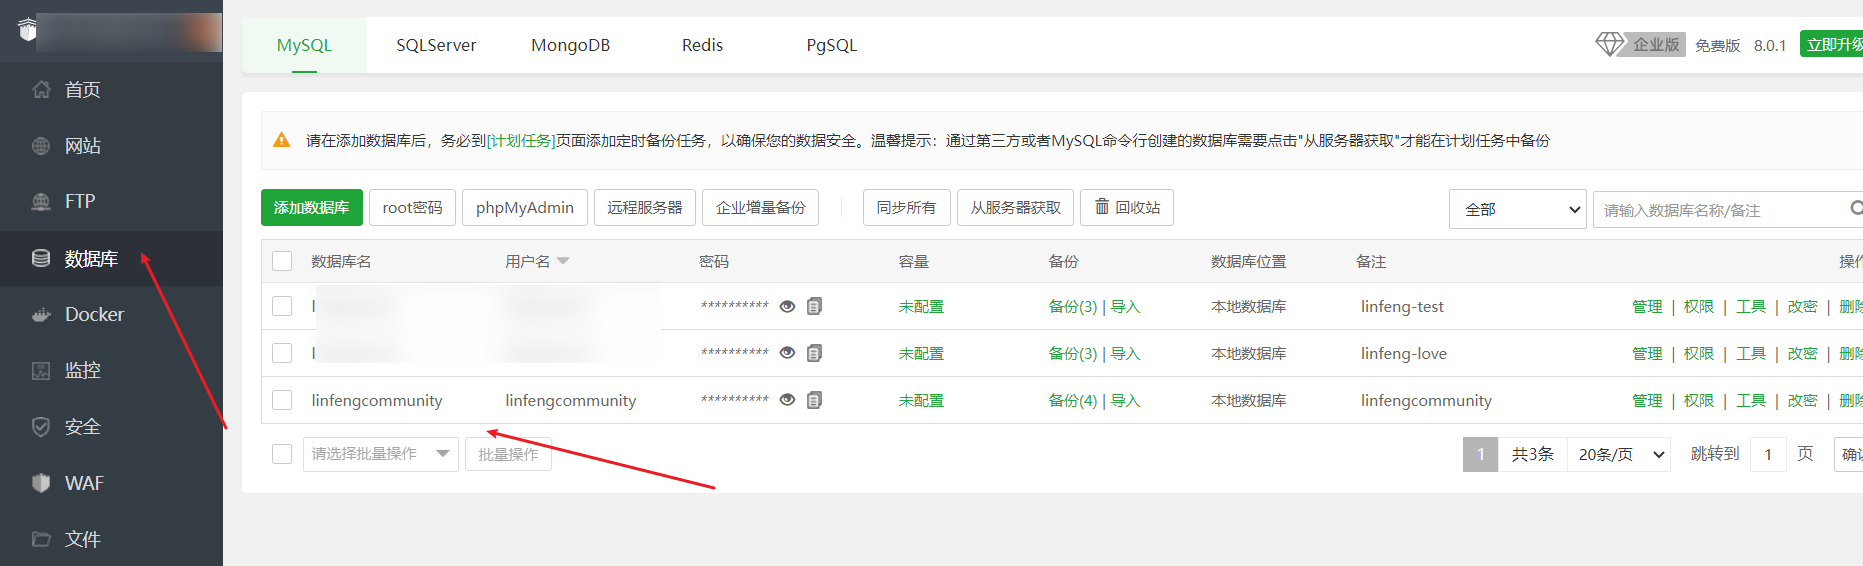The width and height of the screenshot is (1863, 566).
Task: Click the linfeng-love remark text
Action: (x=1403, y=353)
